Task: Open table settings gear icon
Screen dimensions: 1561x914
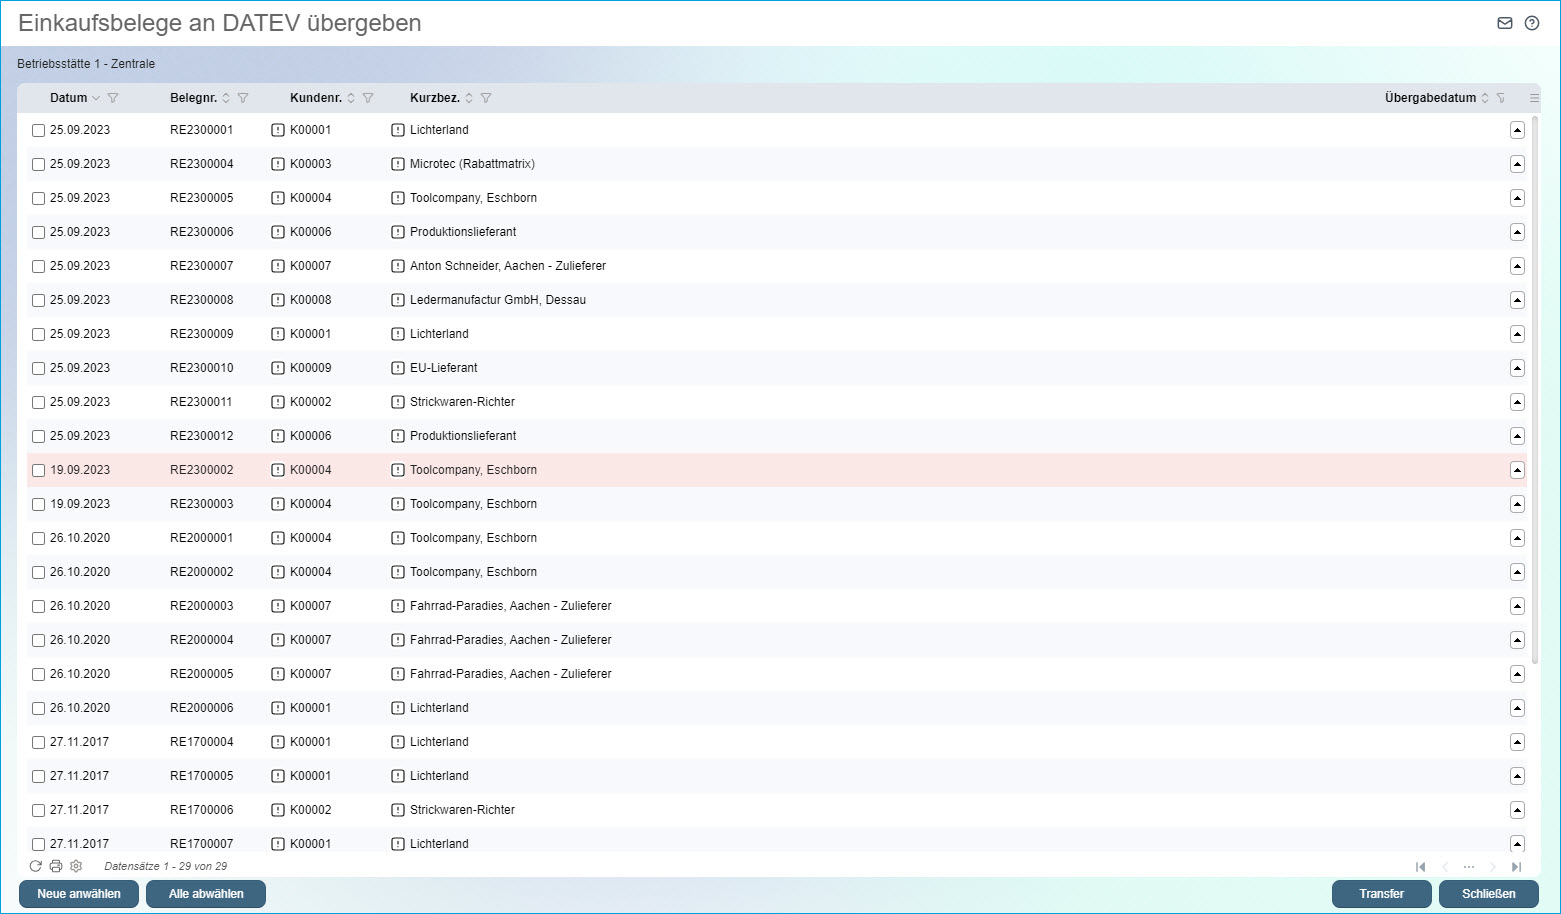Action: click(x=76, y=866)
